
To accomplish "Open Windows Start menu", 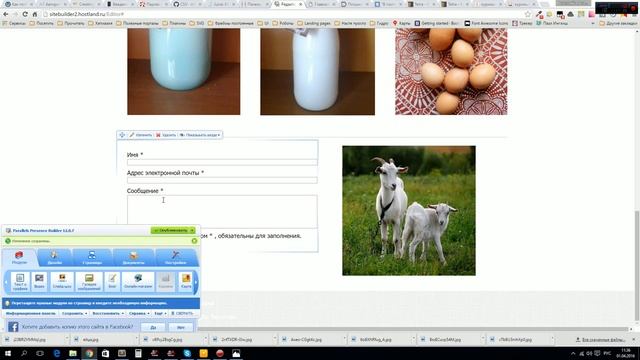I will coord(7,353).
